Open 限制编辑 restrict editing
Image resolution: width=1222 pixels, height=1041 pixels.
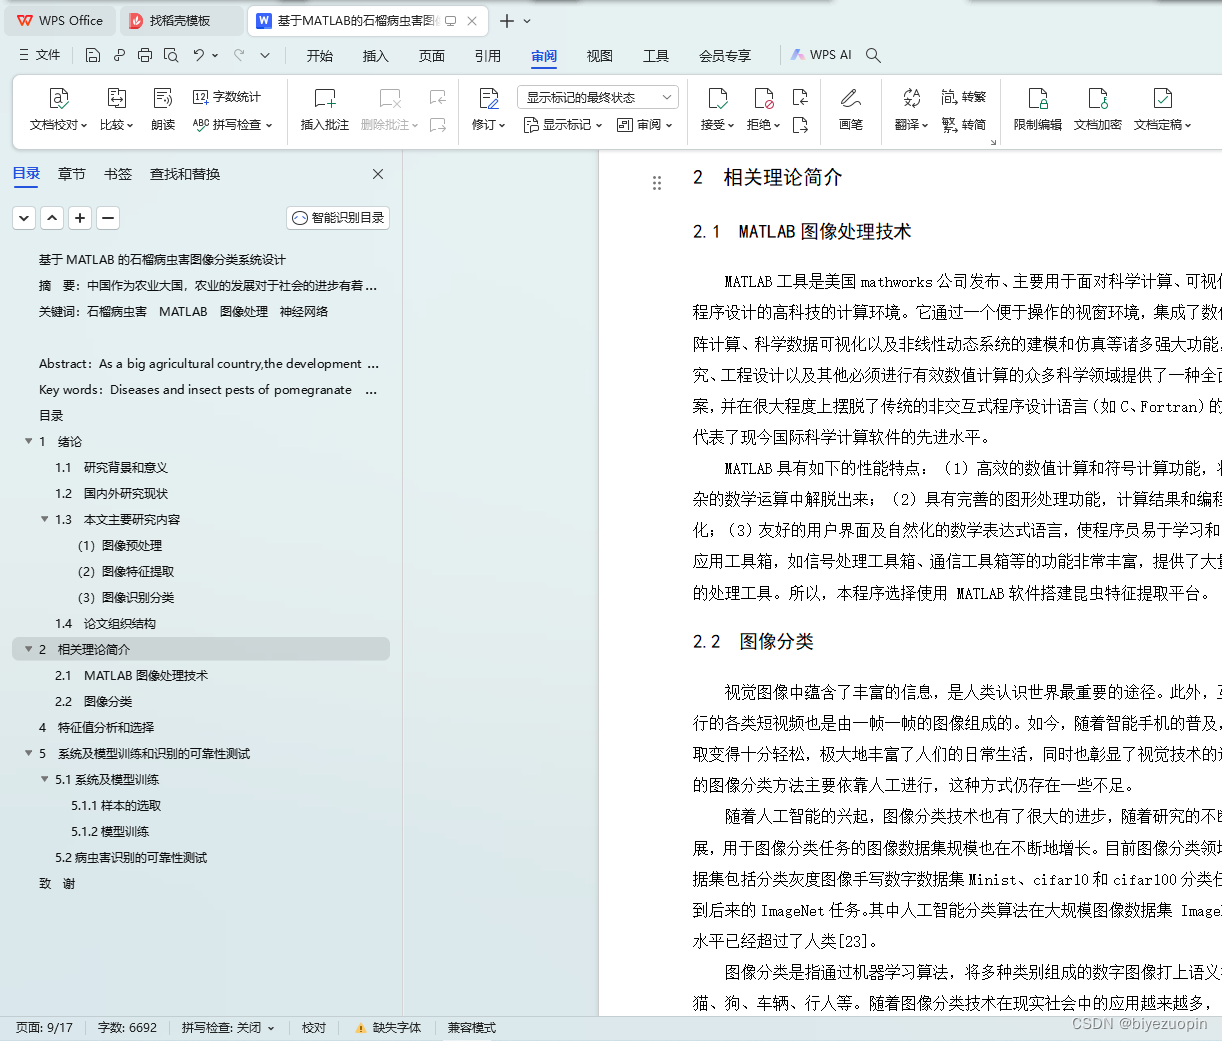coord(1038,110)
